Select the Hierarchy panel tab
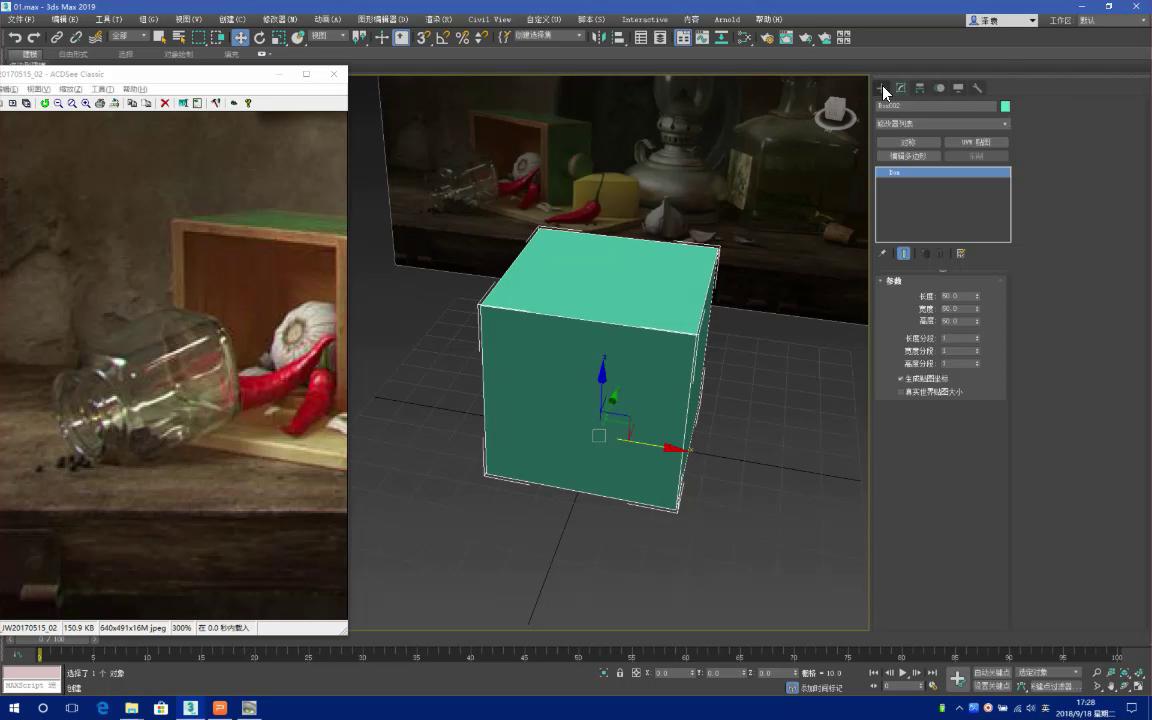The image size is (1152, 720). click(x=919, y=88)
